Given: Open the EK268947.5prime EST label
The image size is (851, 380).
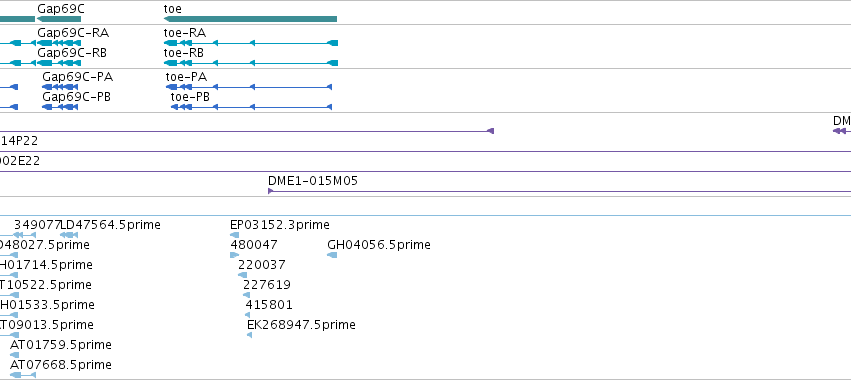Looking at the screenshot, I should 301,325.
